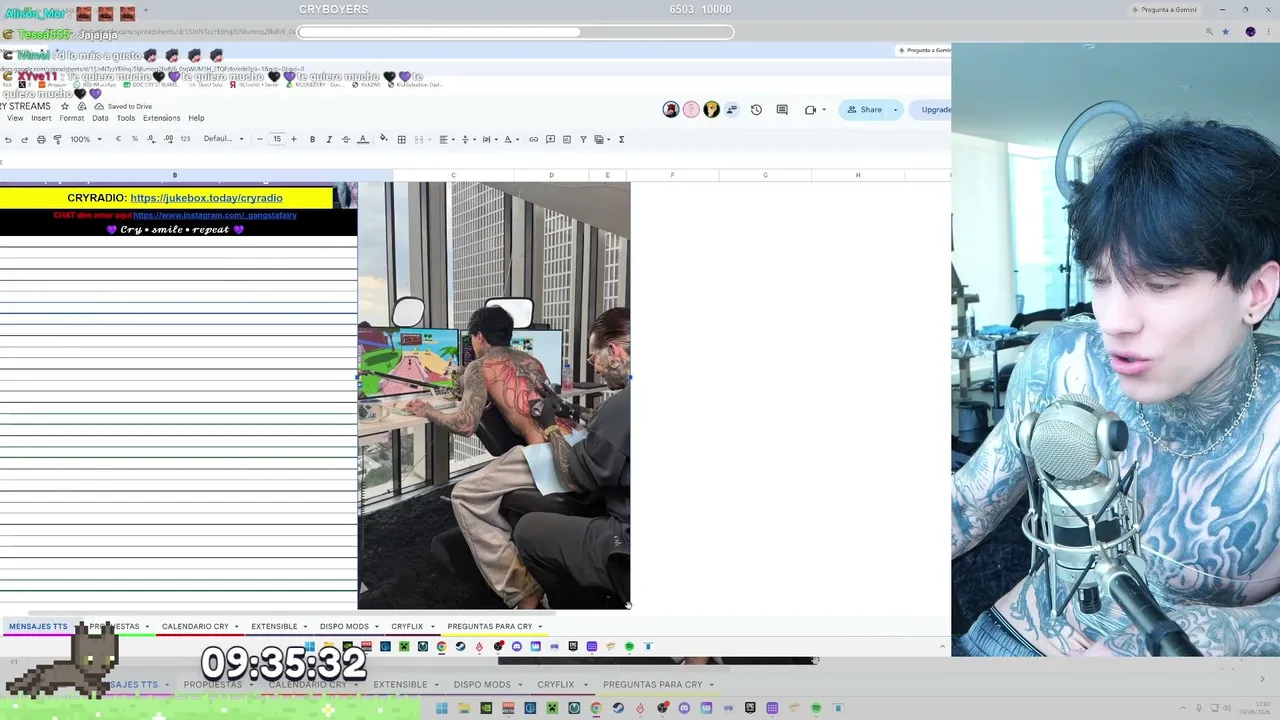Print the spreadsheet using the printer icon
The height and width of the screenshot is (720, 1280).
pos(41,139)
